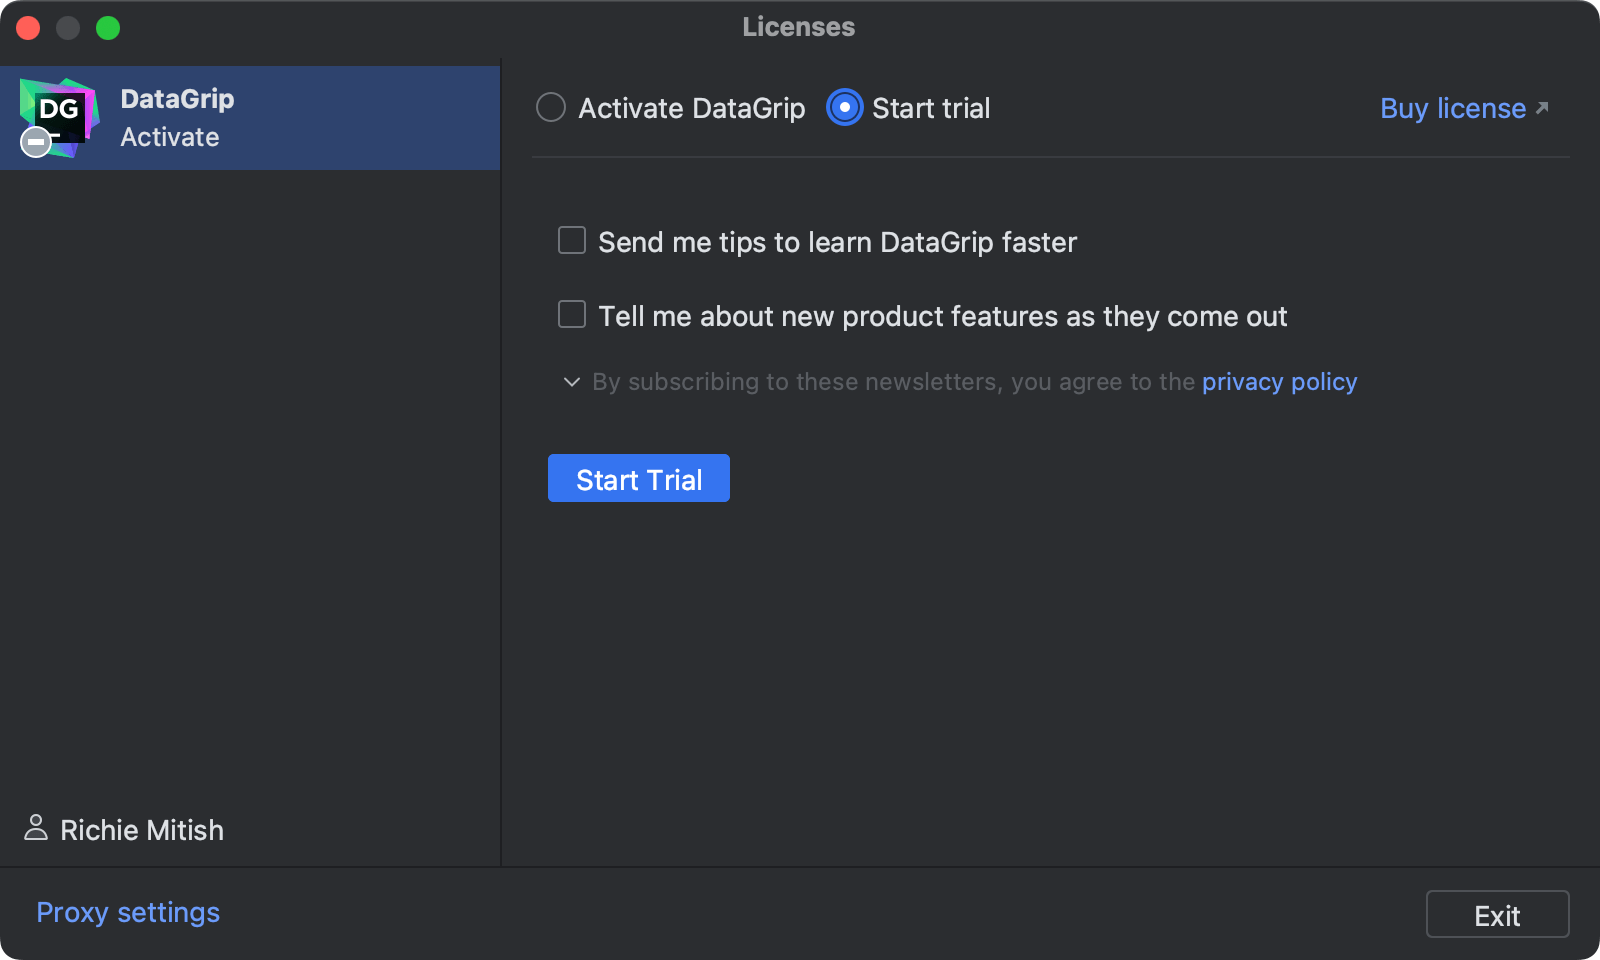The image size is (1600, 960).
Task: Click the small badge on the DataGrip logo
Action: click(x=36, y=142)
